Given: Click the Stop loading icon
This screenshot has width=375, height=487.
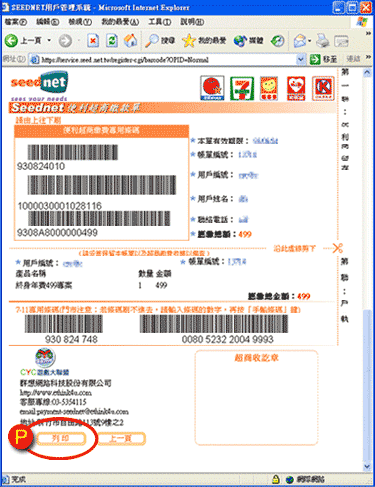Looking at the screenshot, I should pos(93,41).
